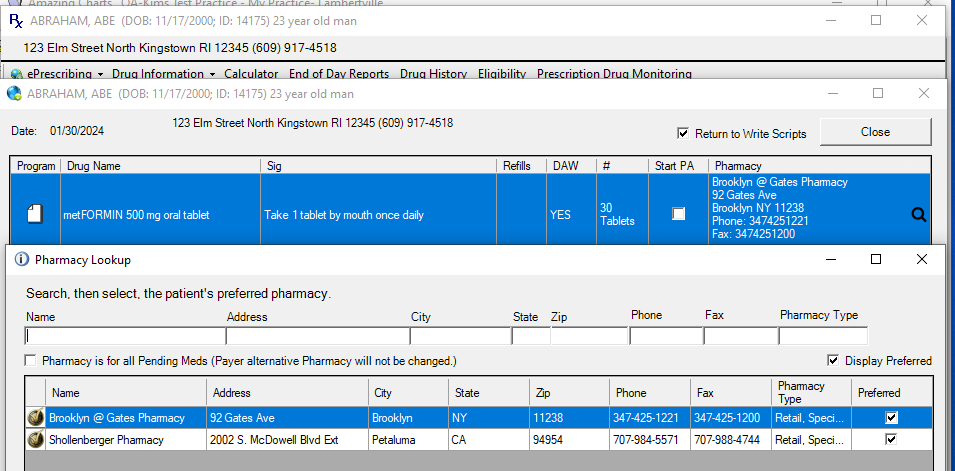This screenshot has width=955, height=471.
Task: Click the metFORMIN program document icon
Action: point(35,214)
